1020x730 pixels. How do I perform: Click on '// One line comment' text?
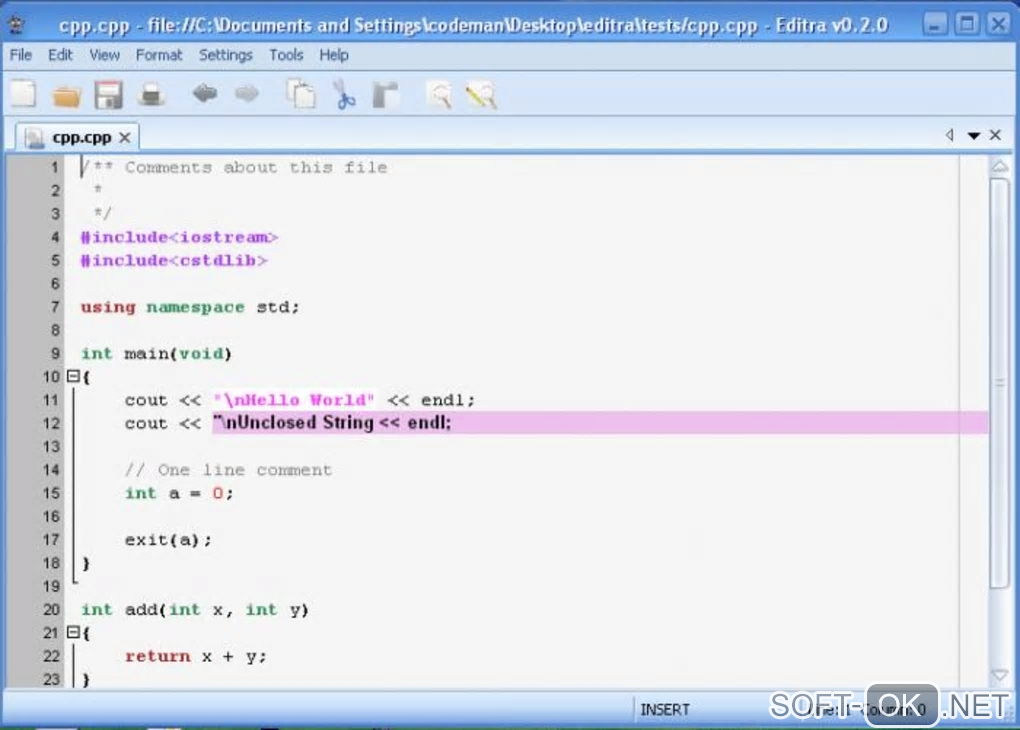click(228, 470)
